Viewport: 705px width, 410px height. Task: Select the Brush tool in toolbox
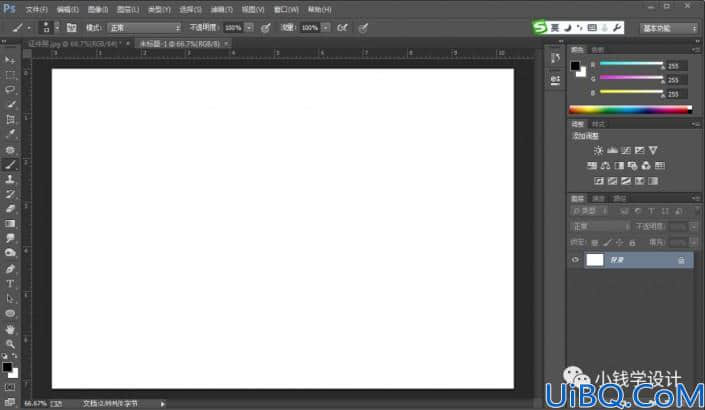point(10,165)
